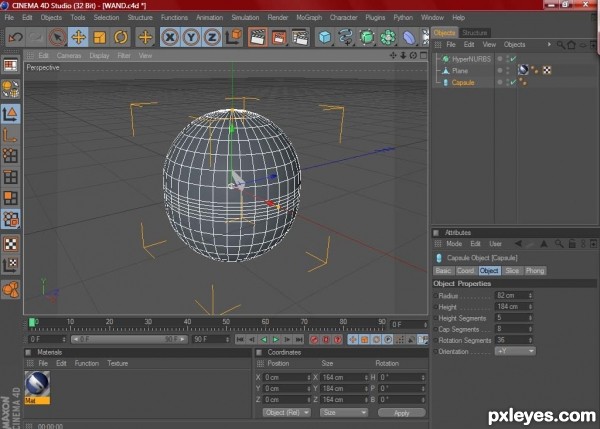Open the Slice attribute tab
Viewport: 600px width, 429px height.
point(512,271)
